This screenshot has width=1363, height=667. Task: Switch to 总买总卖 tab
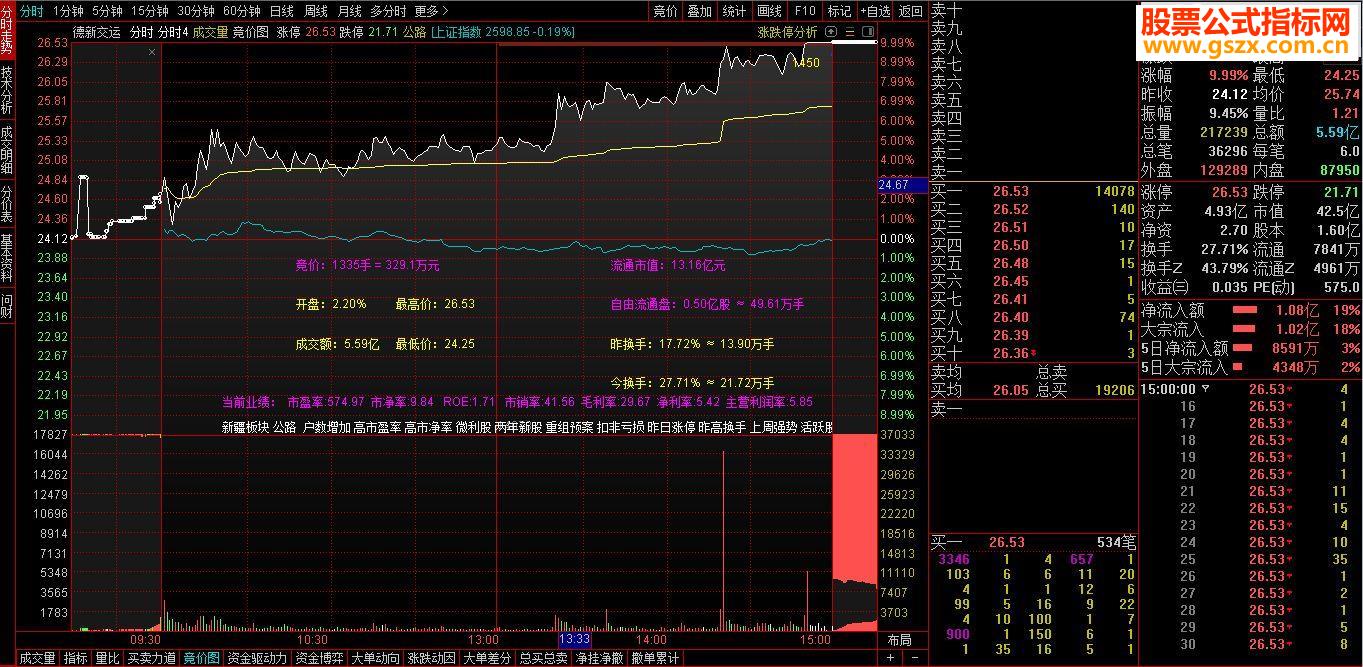pyautogui.click(x=544, y=658)
